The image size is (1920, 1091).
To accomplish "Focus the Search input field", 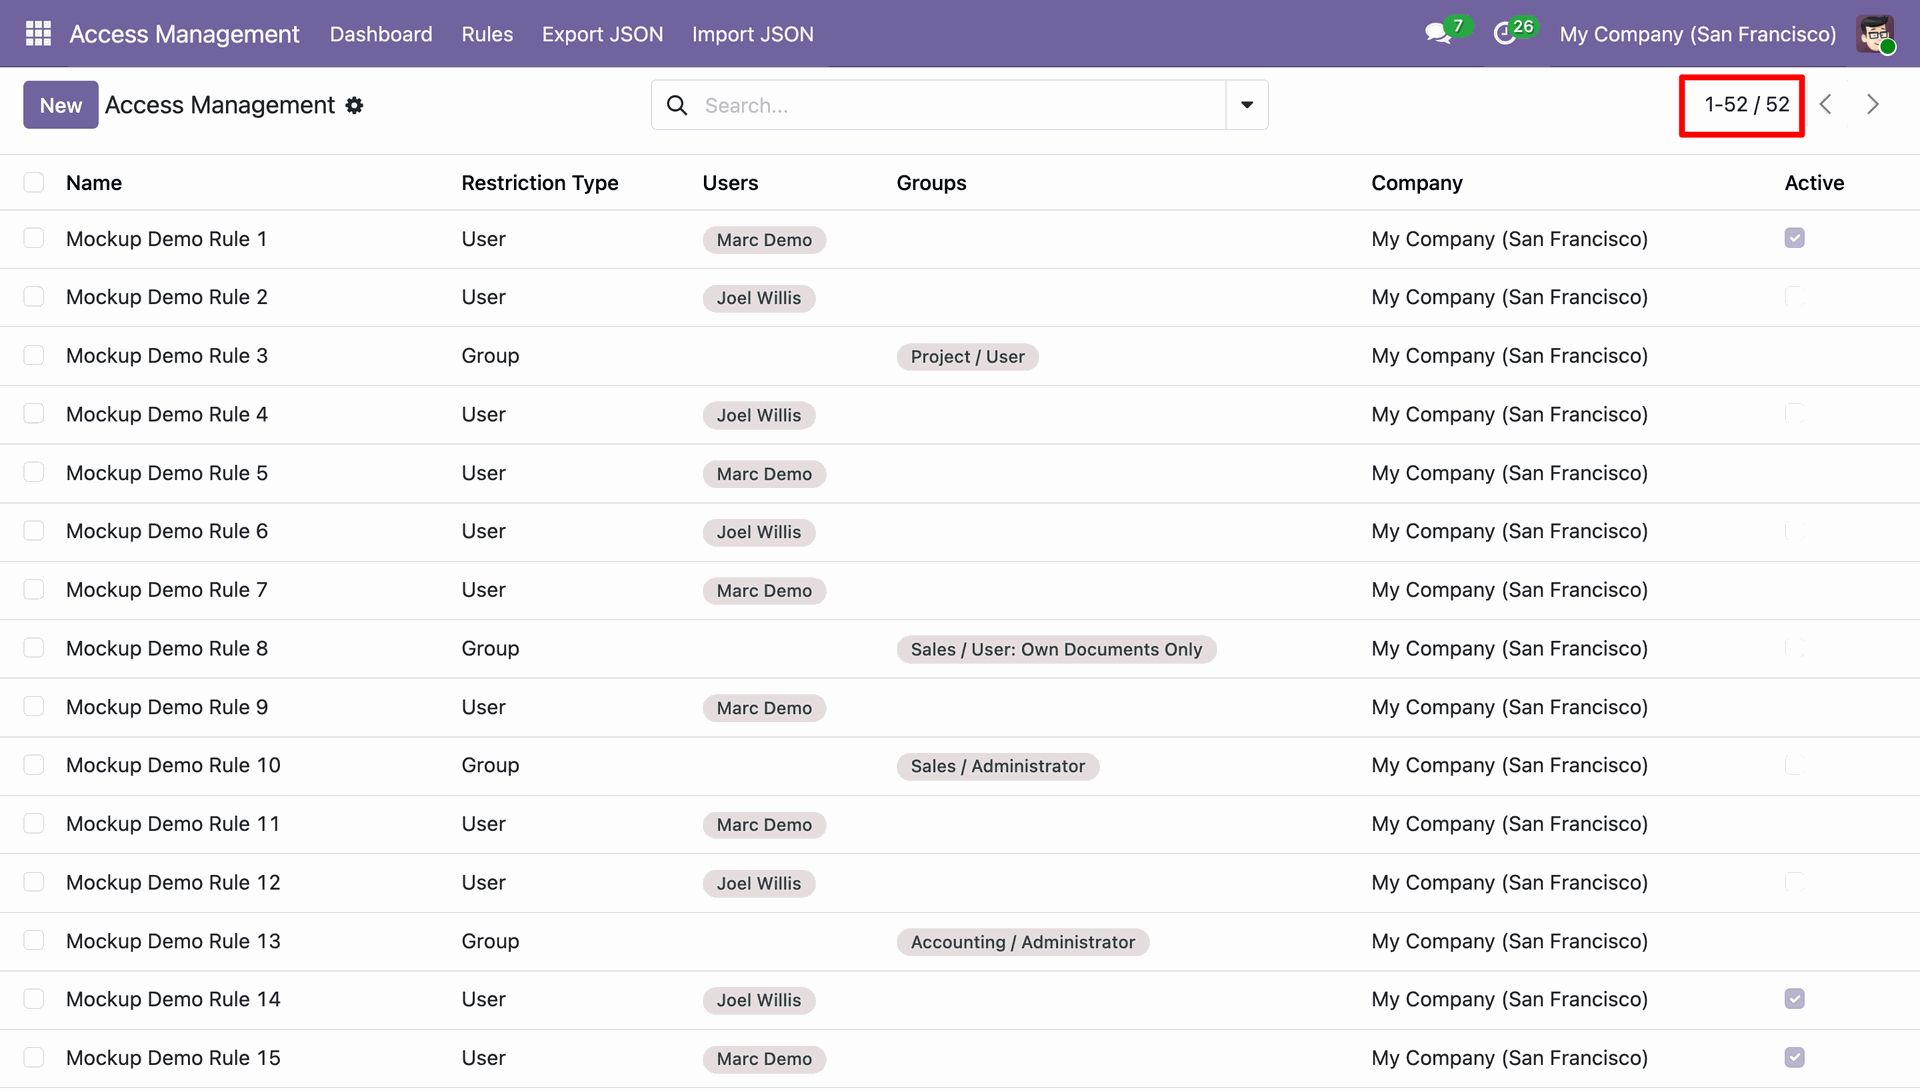I will point(960,105).
